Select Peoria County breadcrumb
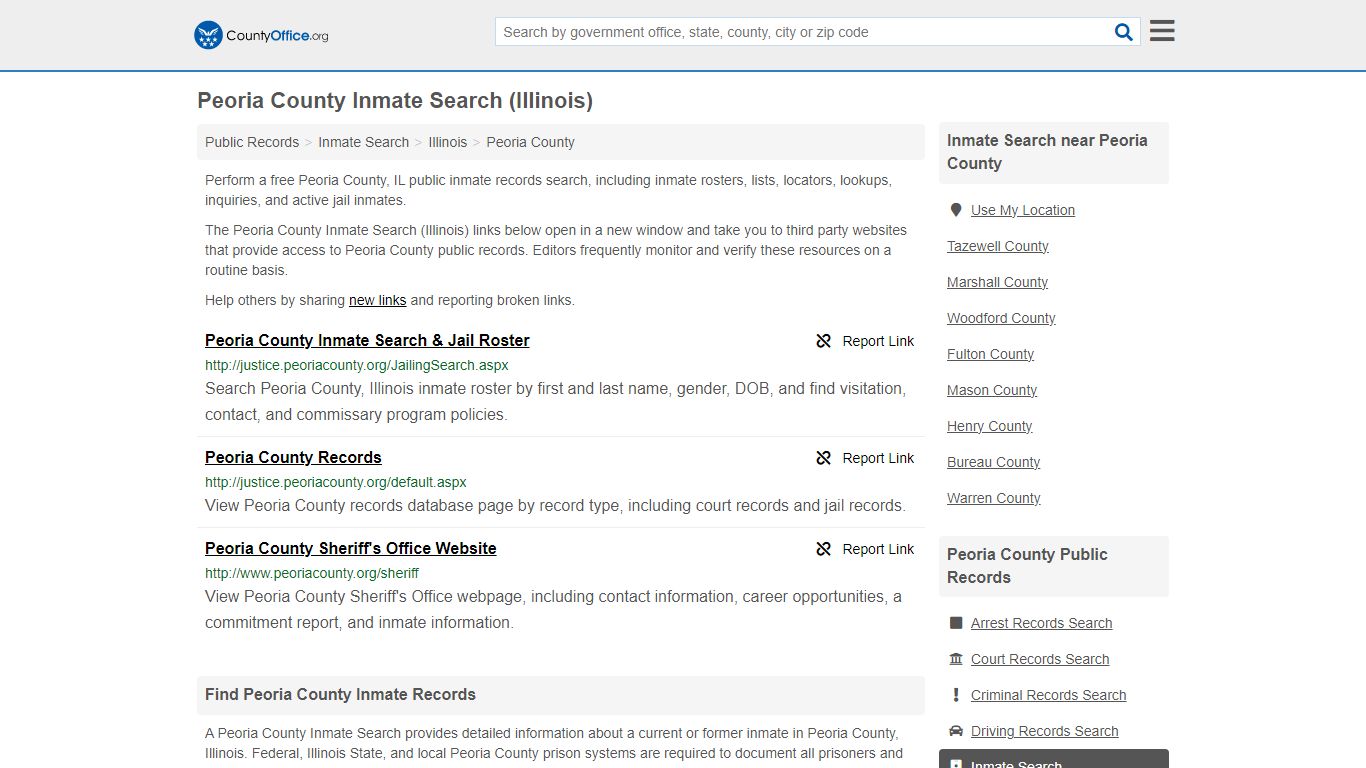The image size is (1366, 768). (x=530, y=142)
